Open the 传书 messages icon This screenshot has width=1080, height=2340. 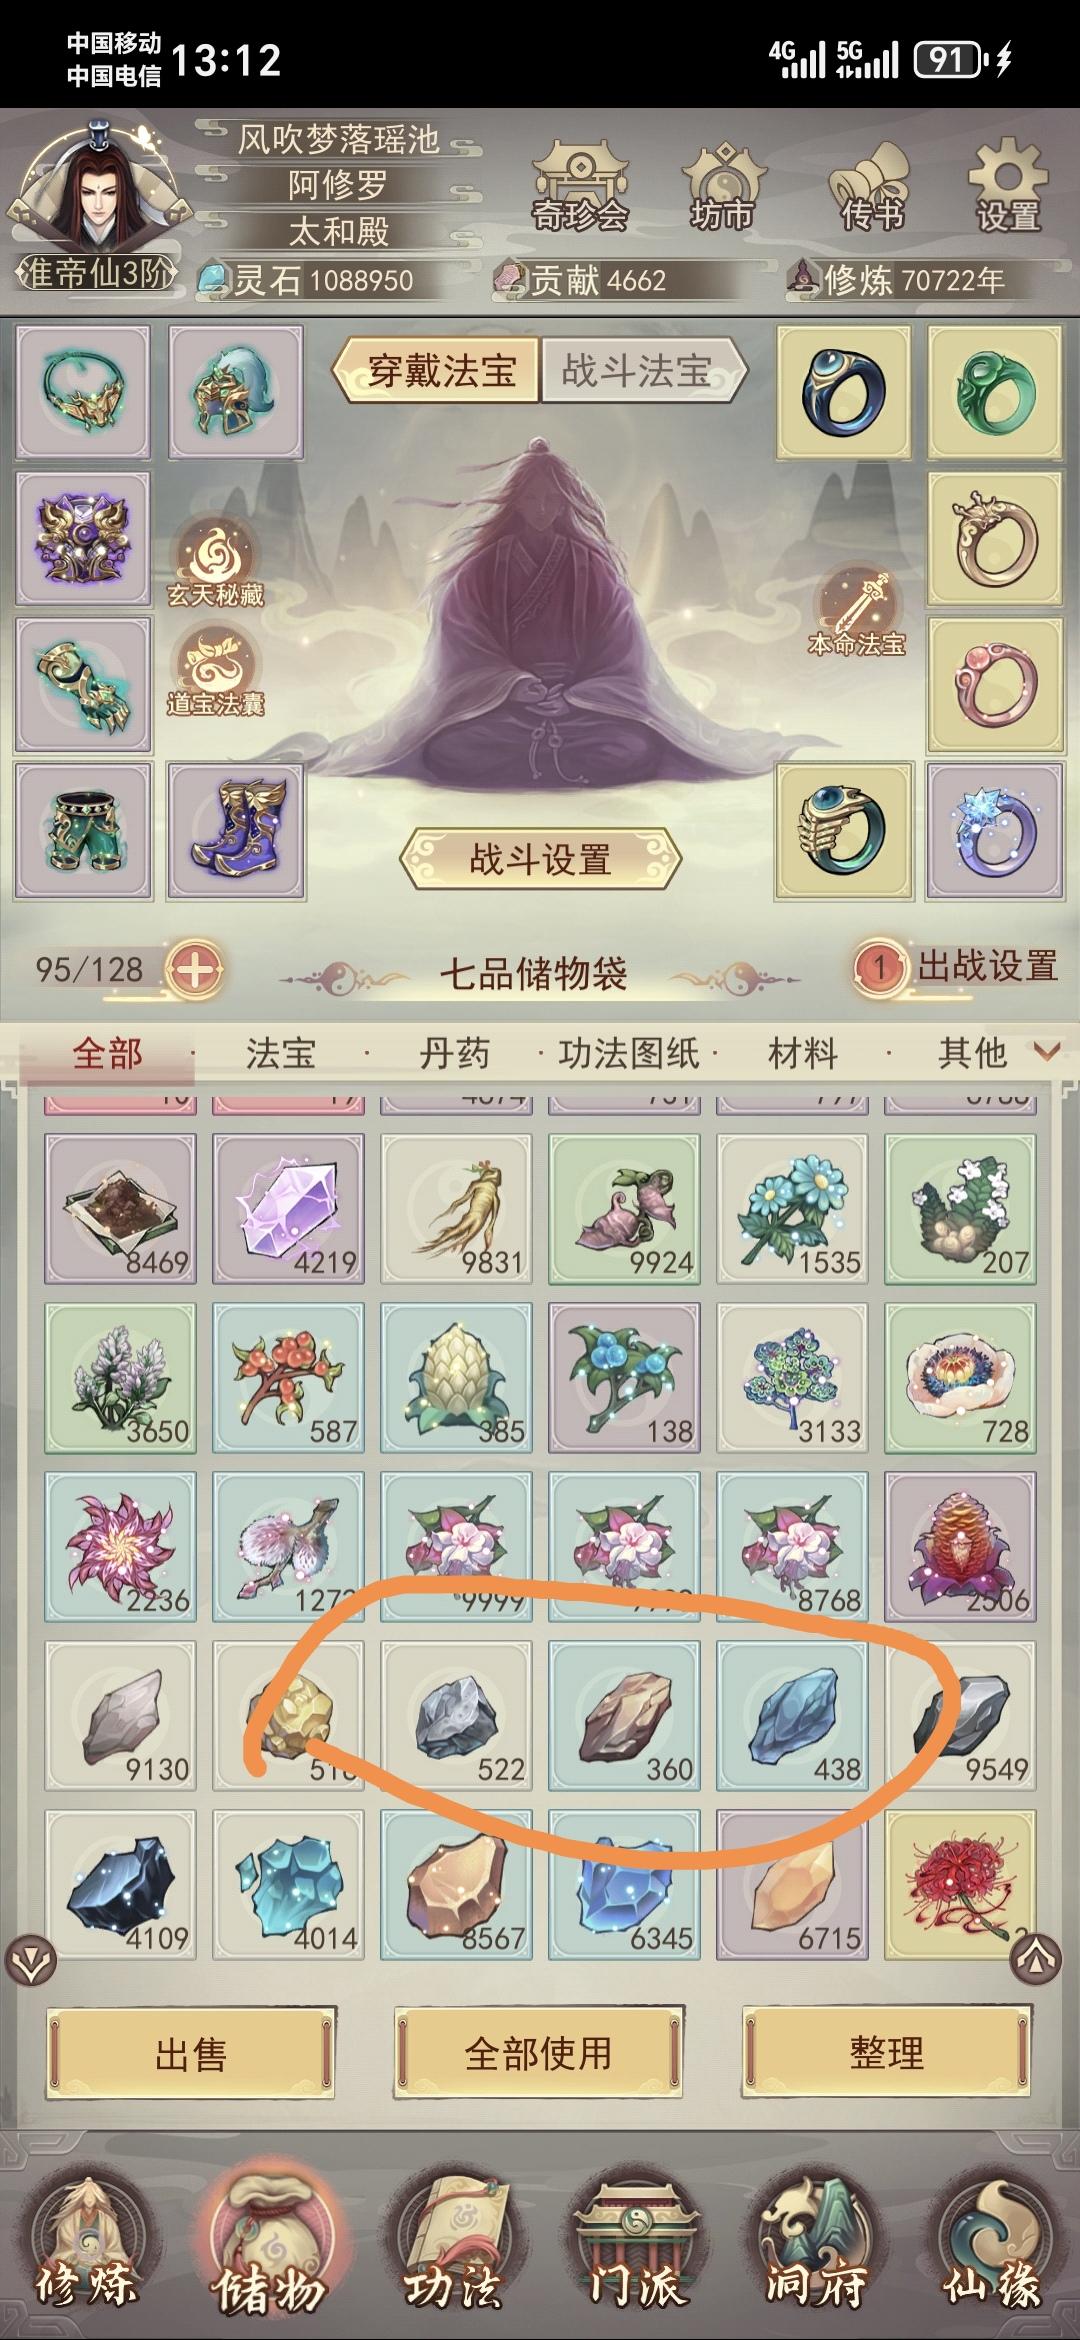[x=870, y=188]
